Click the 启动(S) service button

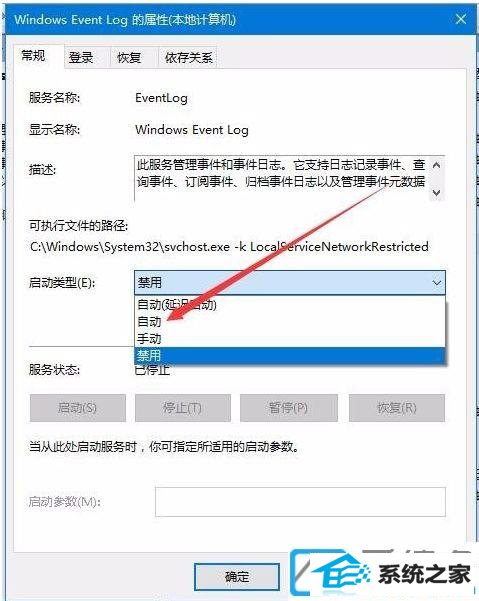pos(78,408)
